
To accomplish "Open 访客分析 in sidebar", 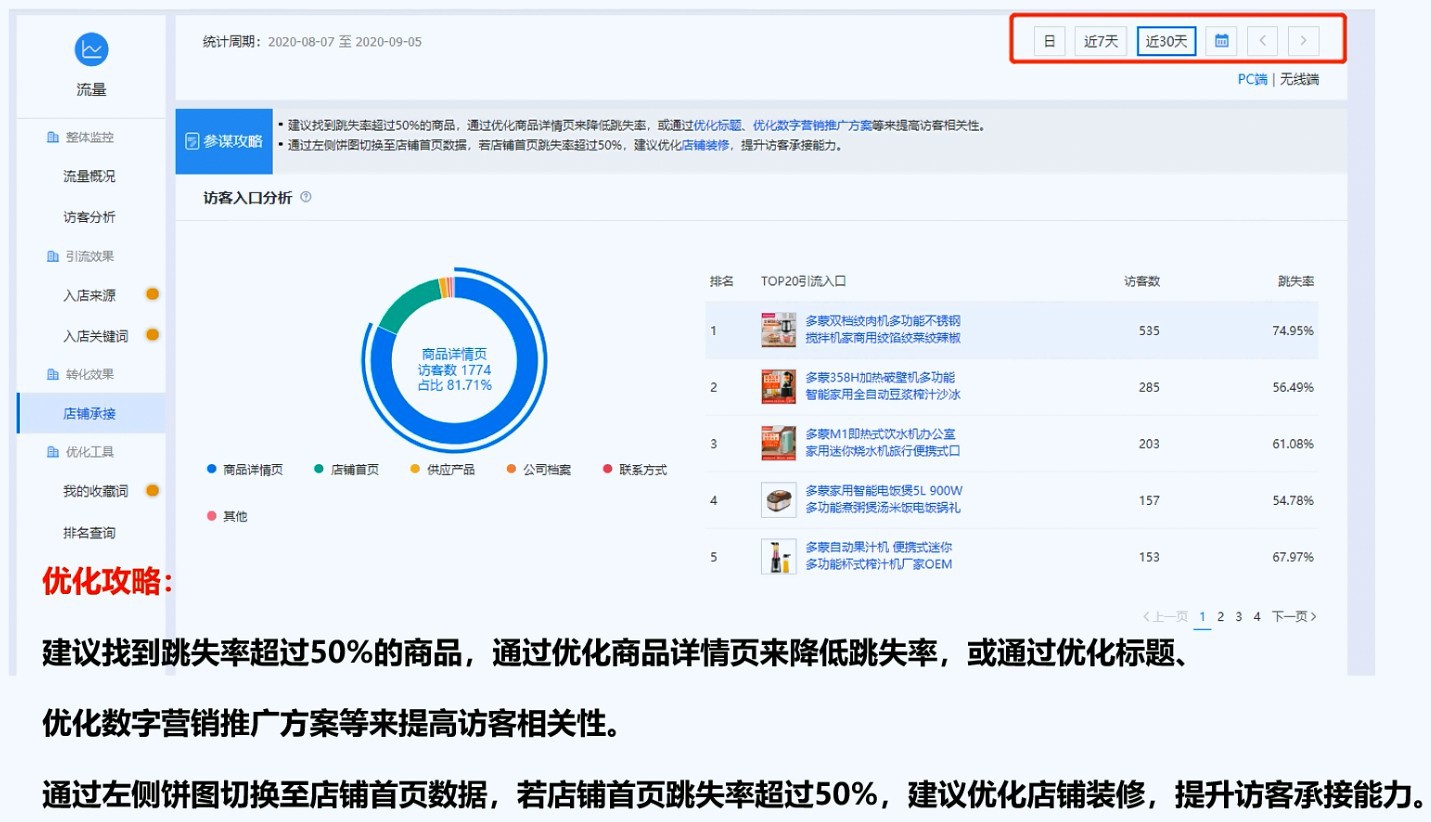I will pos(89,217).
